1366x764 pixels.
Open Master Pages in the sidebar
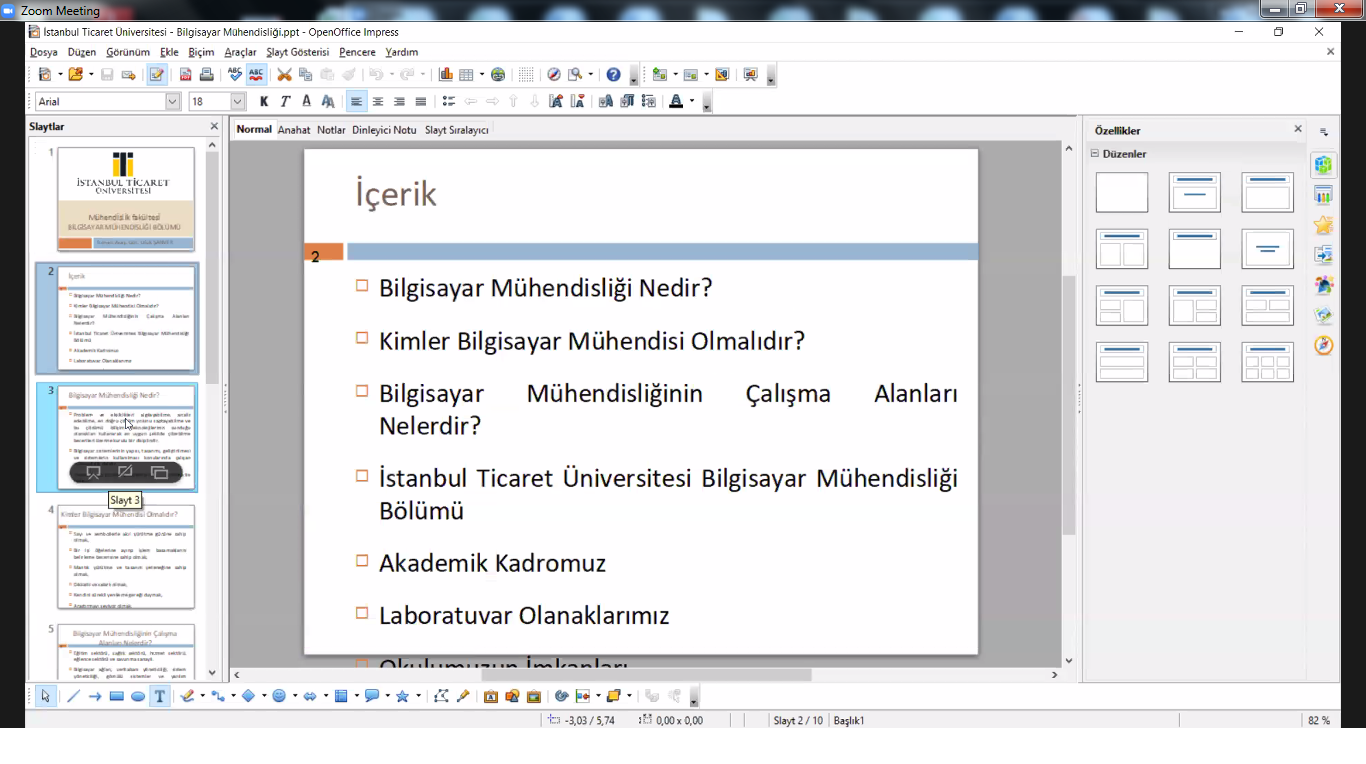point(1324,195)
